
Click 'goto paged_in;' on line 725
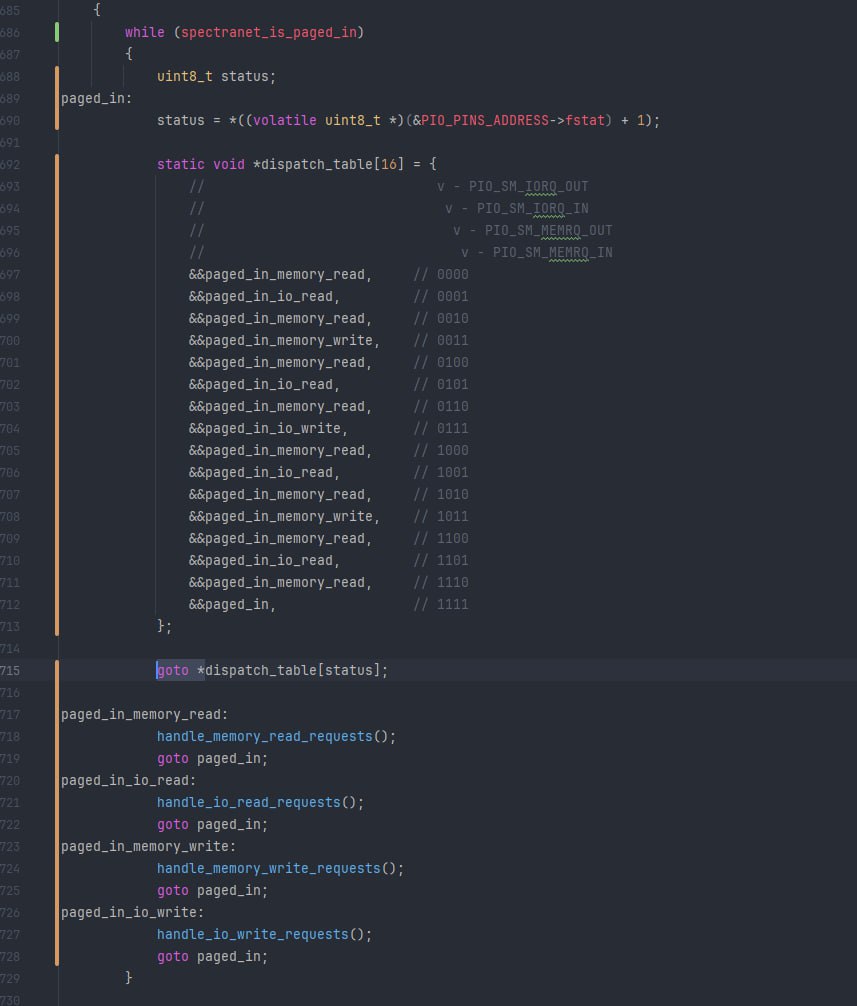click(x=212, y=891)
